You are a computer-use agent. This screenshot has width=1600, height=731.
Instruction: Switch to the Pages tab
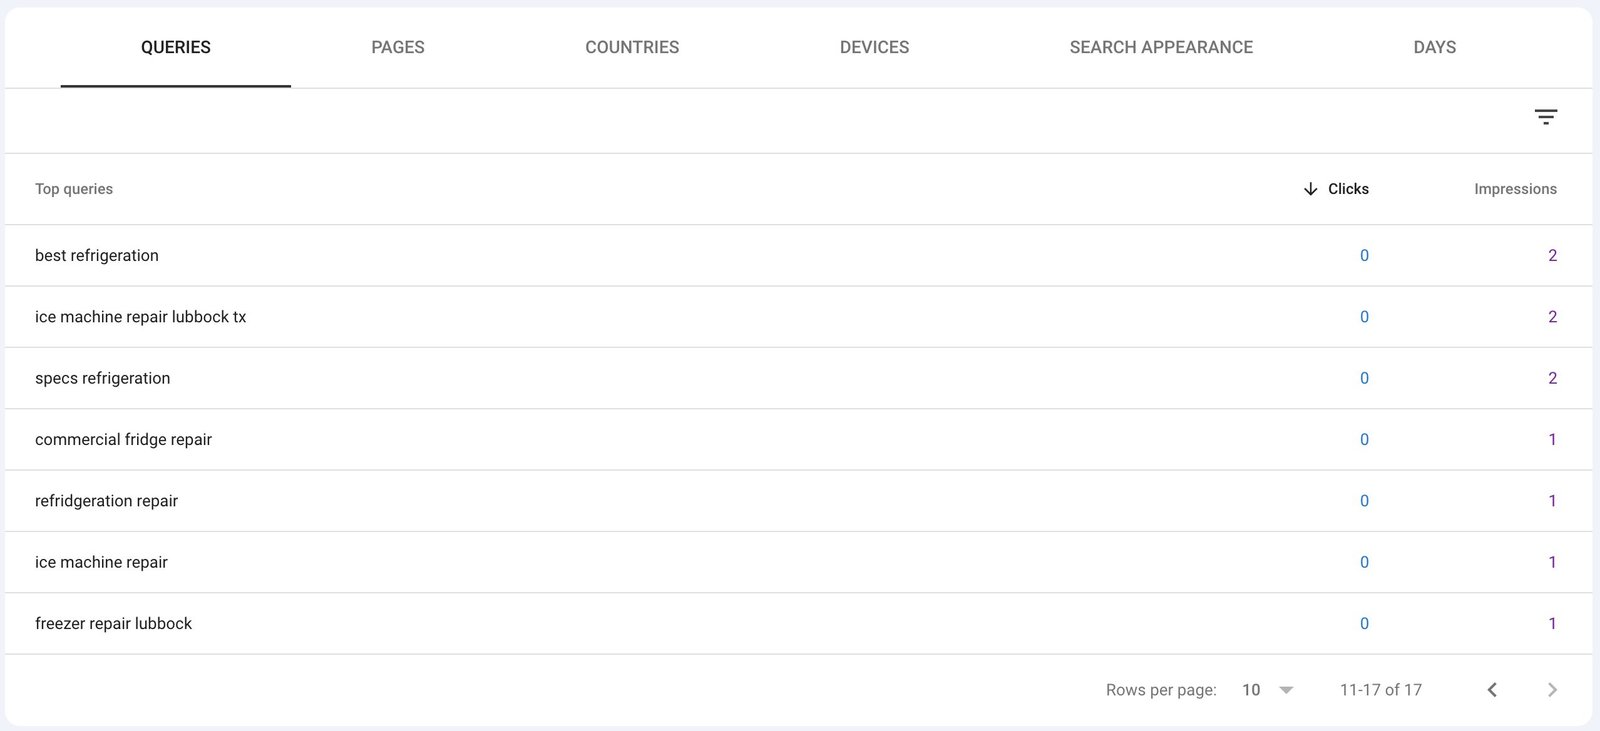click(397, 47)
